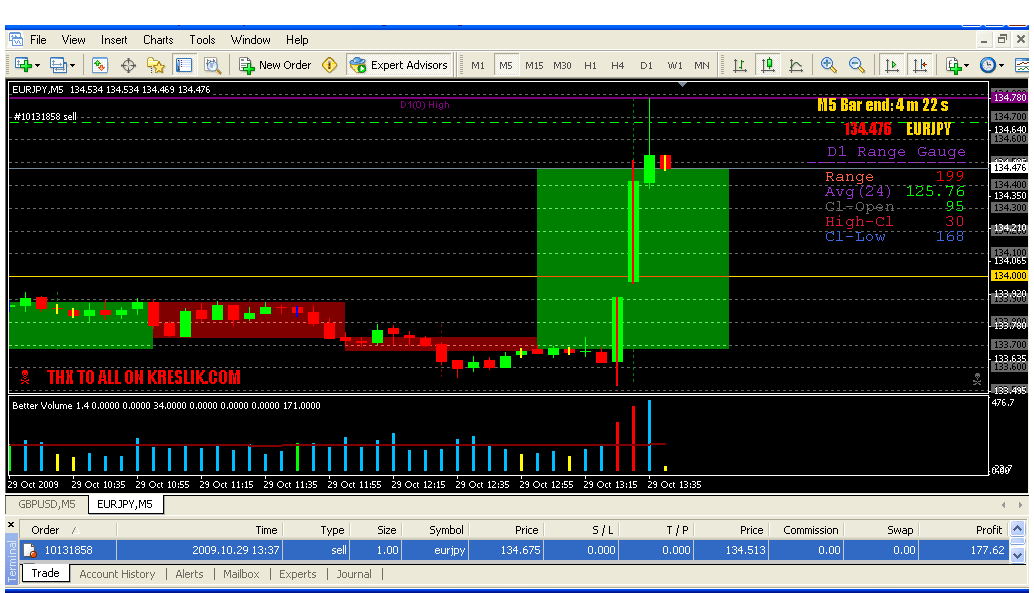Select the H1 timeframe button
1034x593 pixels.
[x=590, y=66]
